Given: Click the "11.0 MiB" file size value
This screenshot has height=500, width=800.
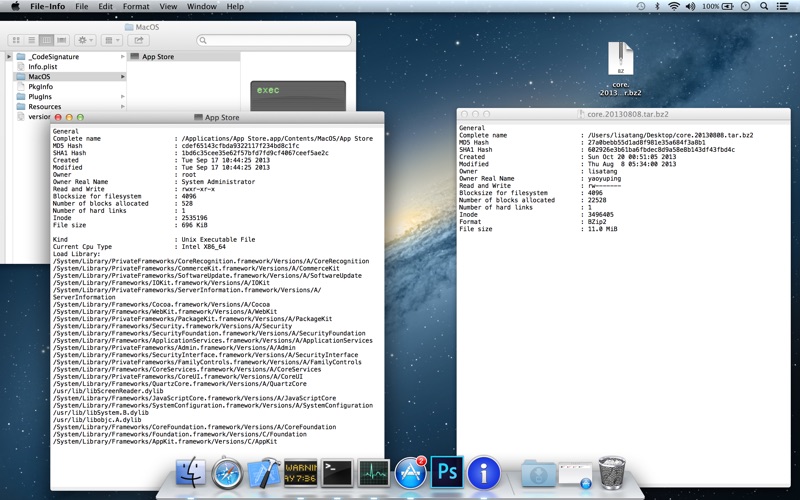Looking at the screenshot, I should [603, 229].
